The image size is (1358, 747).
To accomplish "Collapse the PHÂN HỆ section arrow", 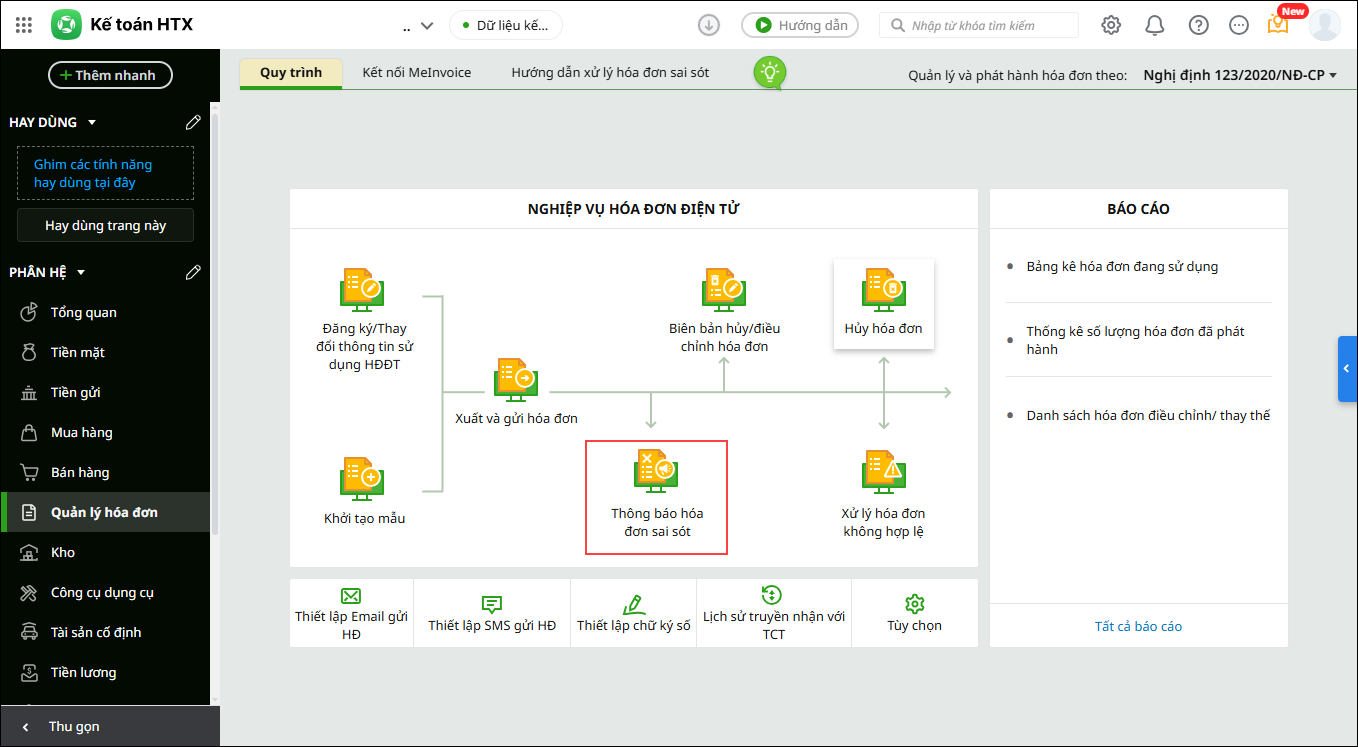I will [x=81, y=272].
